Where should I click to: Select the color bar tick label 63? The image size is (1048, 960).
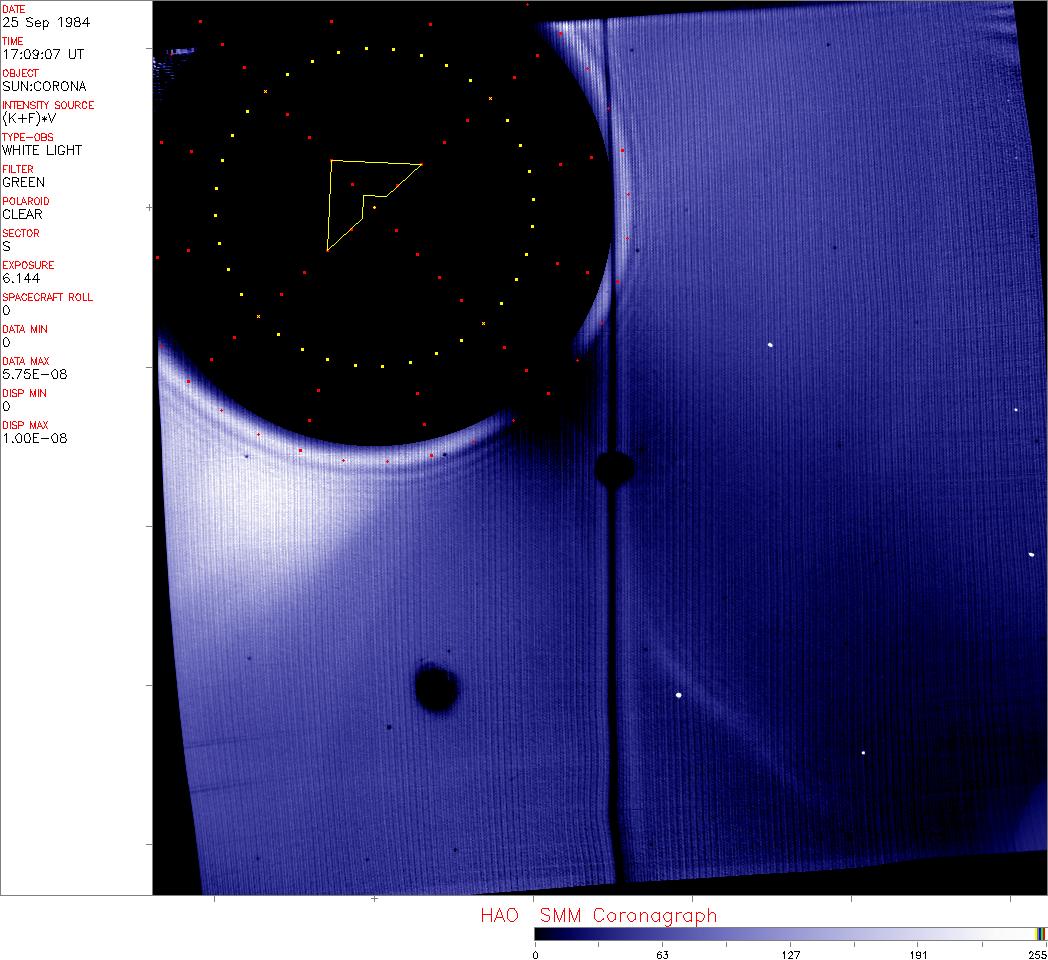tap(662, 954)
